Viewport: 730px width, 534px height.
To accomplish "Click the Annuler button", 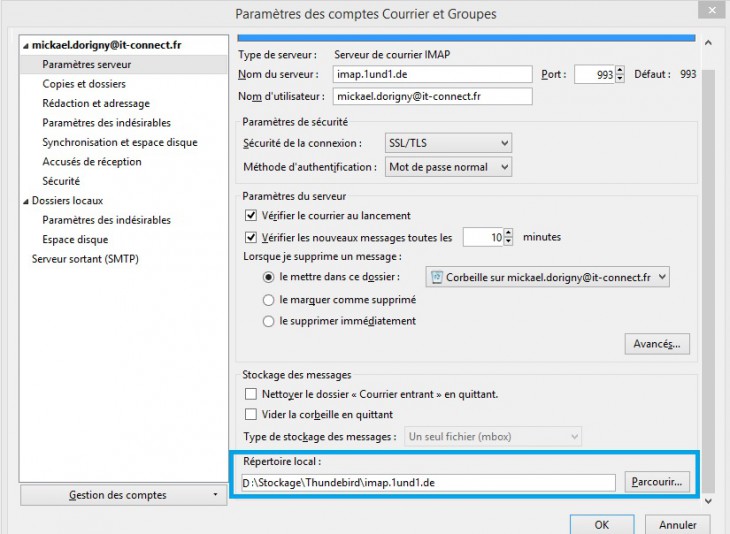I will point(677,525).
